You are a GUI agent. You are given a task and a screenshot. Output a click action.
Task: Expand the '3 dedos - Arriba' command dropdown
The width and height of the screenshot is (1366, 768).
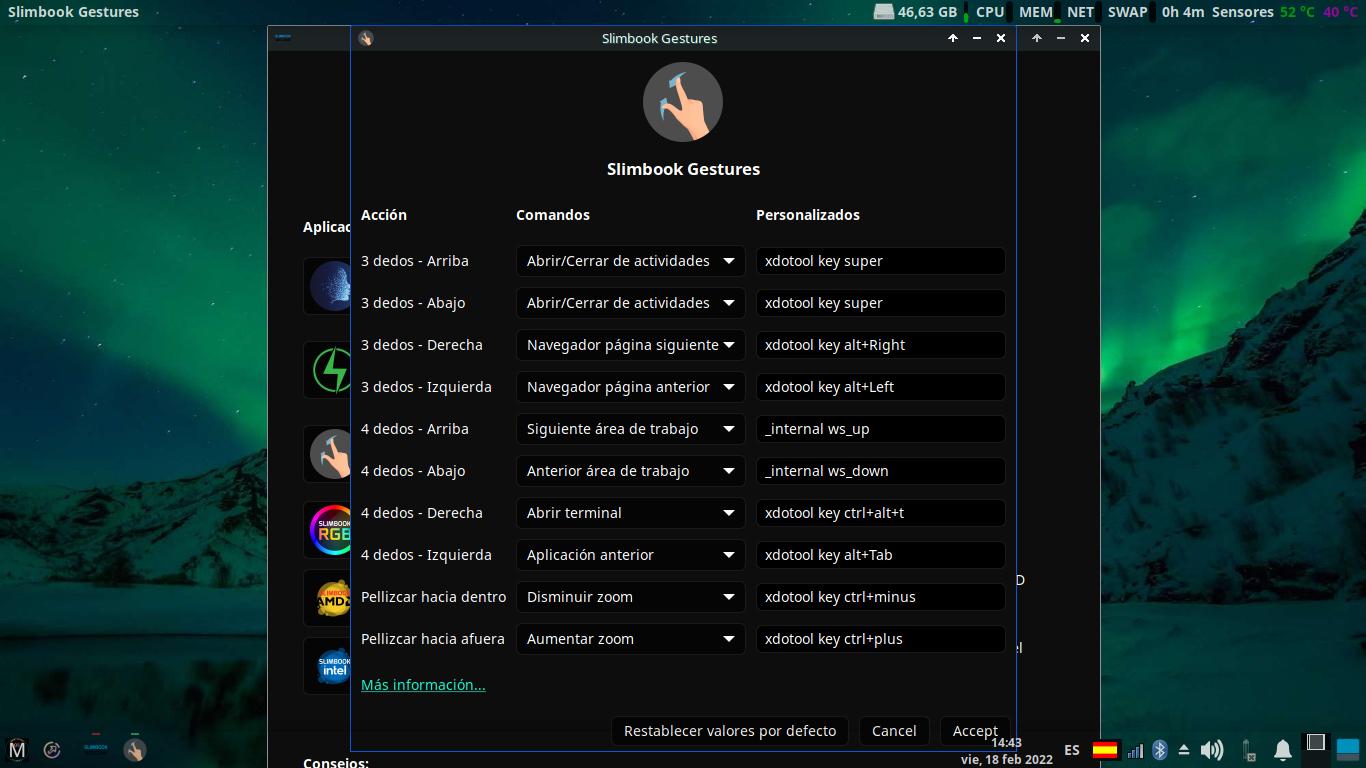[x=630, y=261]
